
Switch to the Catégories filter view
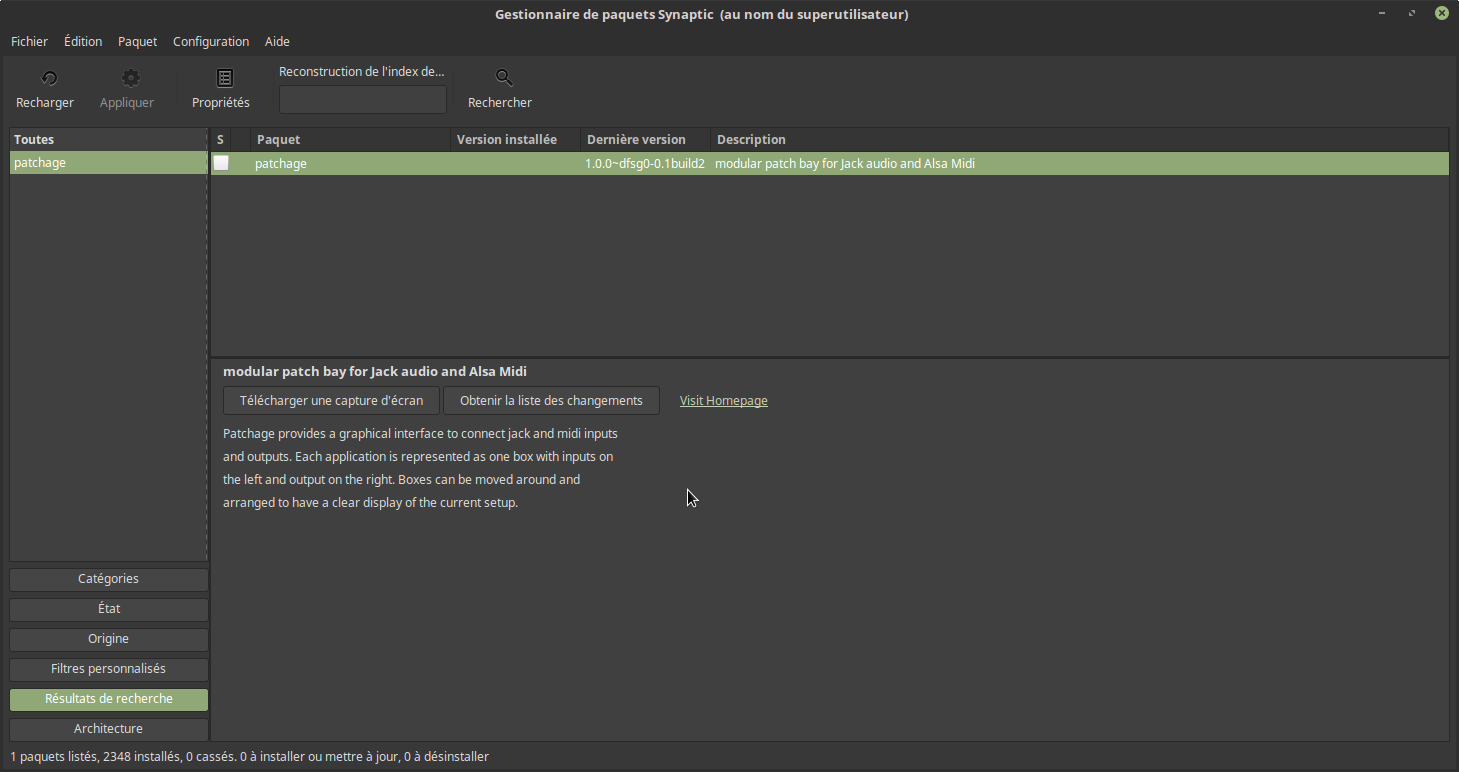coord(109,579)
